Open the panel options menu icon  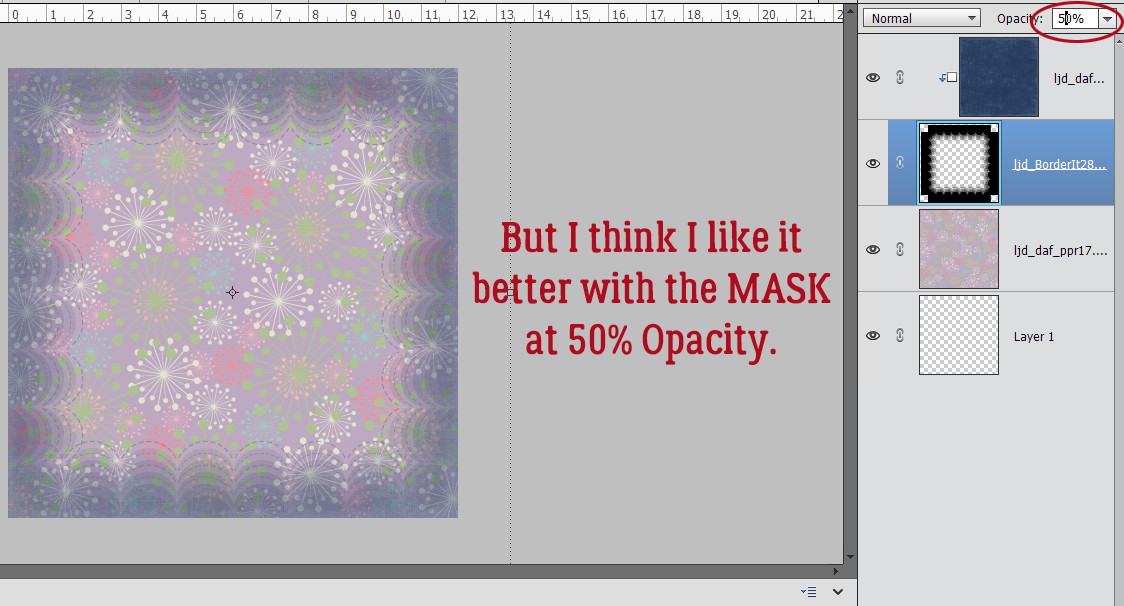809,592
